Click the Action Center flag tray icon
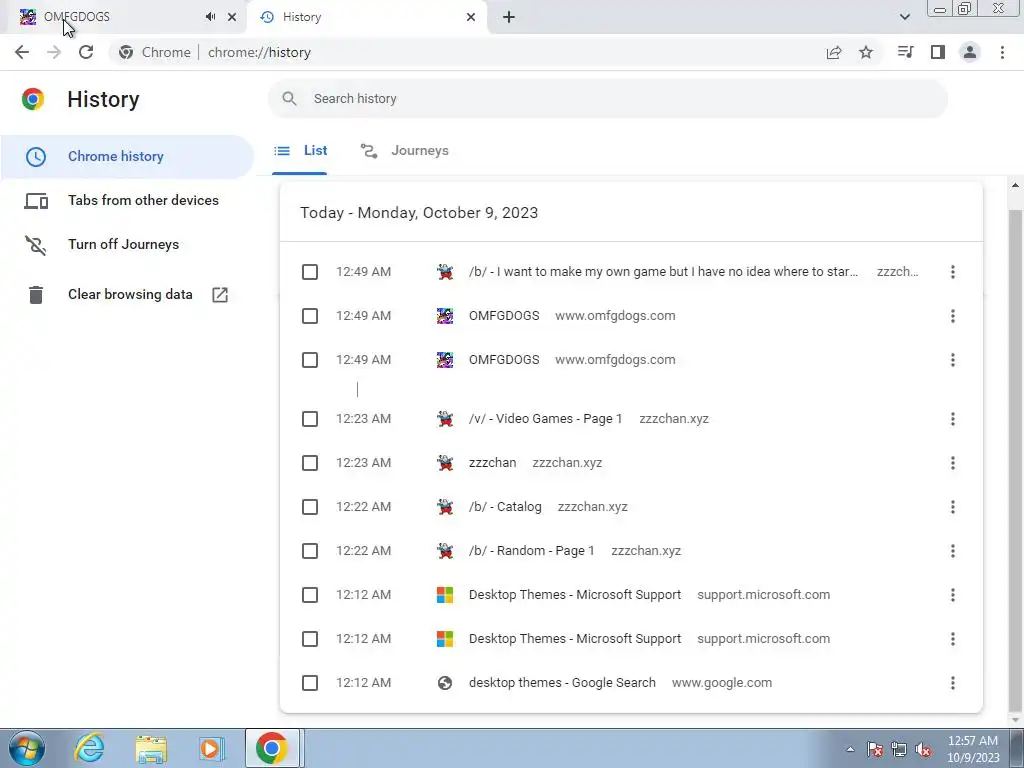Image resolution: width=1024 pixels, height=768 pixels. coord(875,750)
